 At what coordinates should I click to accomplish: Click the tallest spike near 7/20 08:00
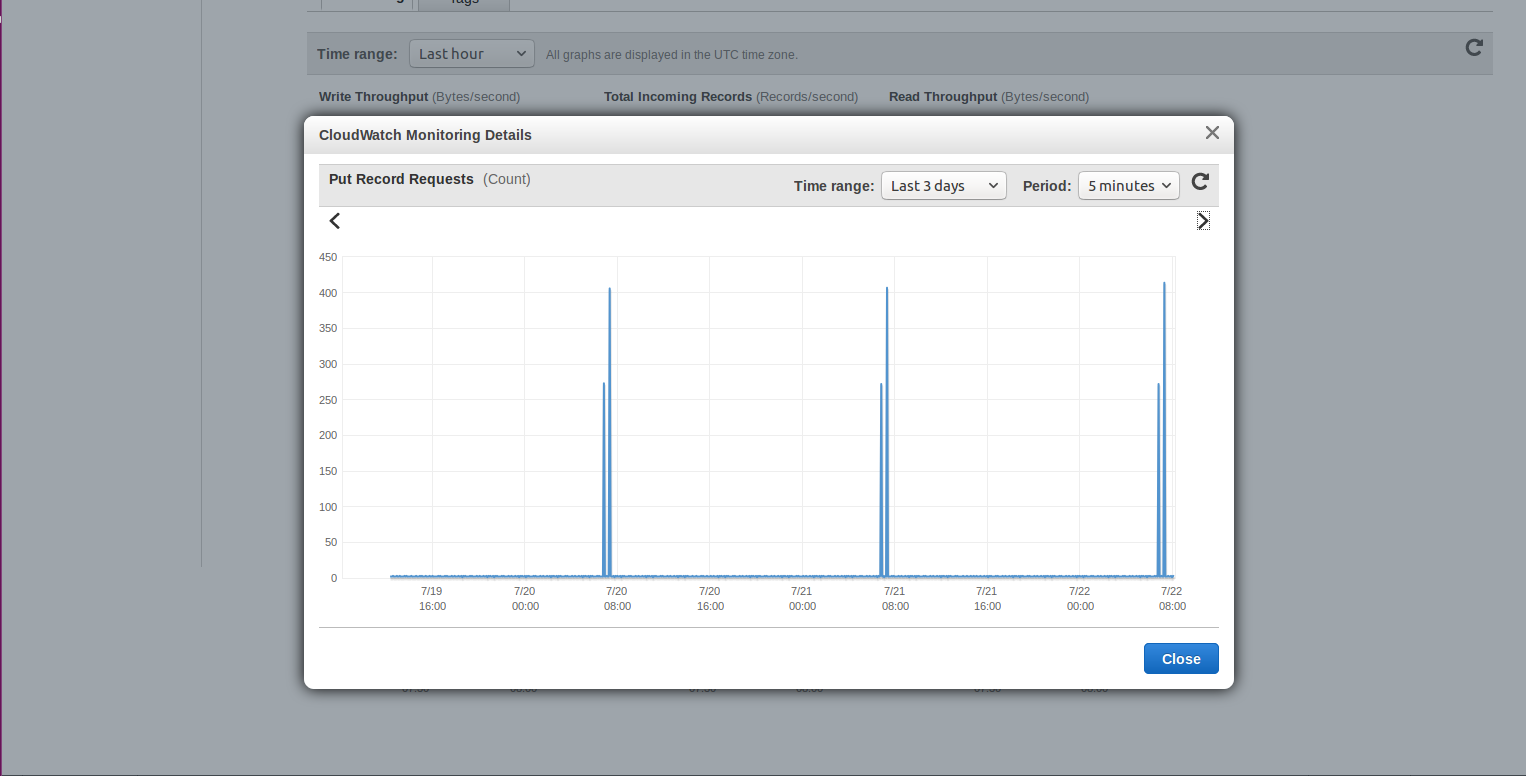(610, 290)
